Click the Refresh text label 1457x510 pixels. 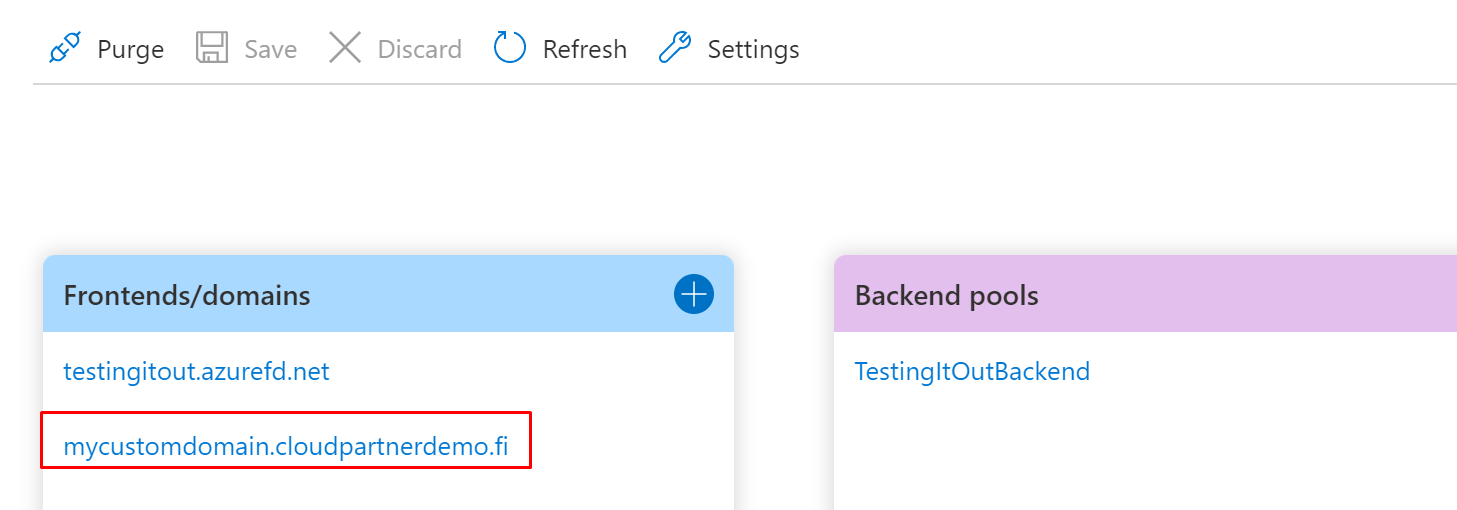(x=584, y=49)
